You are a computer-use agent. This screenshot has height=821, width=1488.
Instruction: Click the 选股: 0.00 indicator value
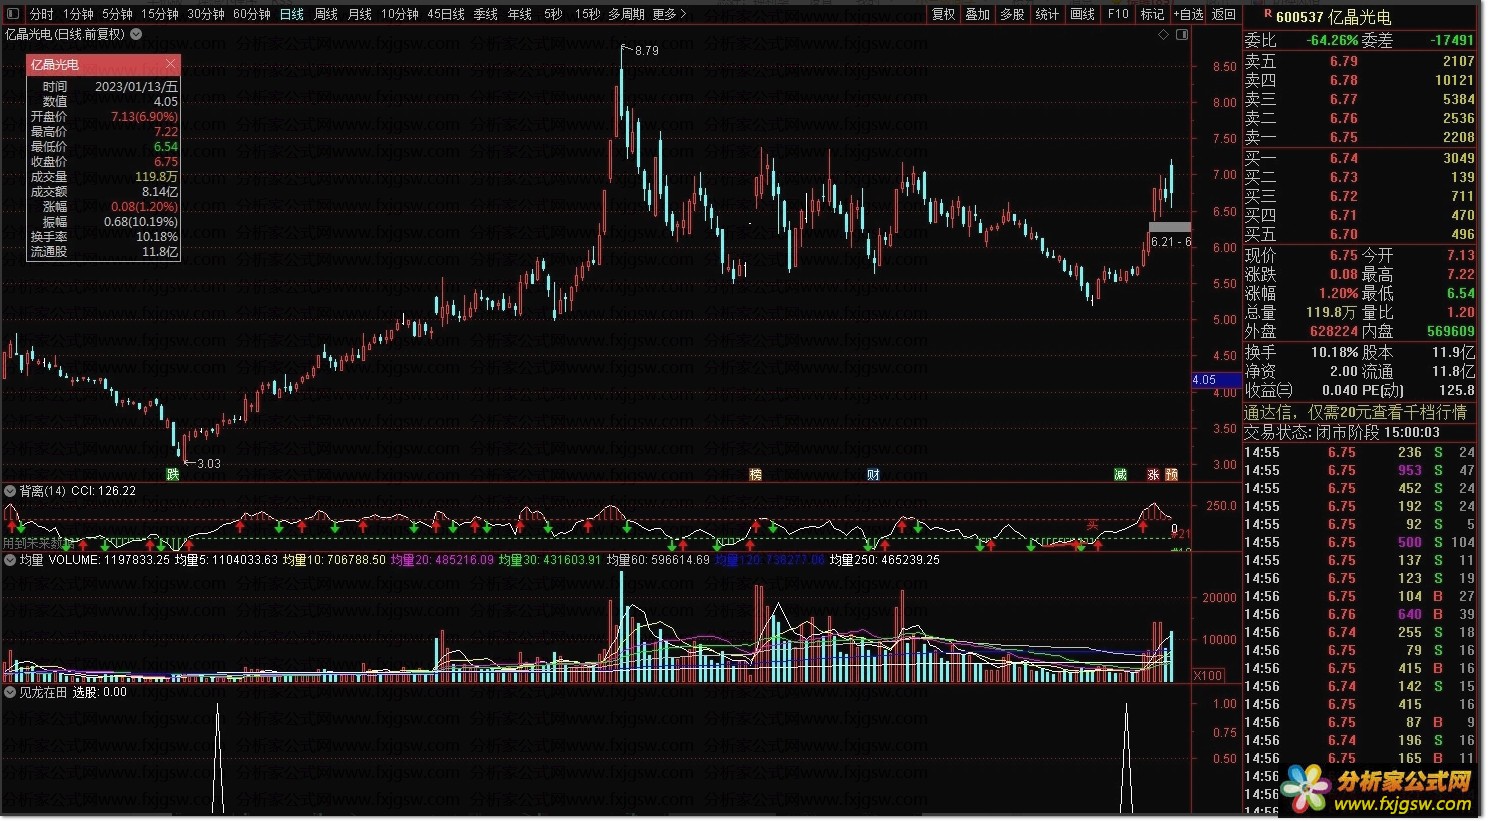coord(100,692)
